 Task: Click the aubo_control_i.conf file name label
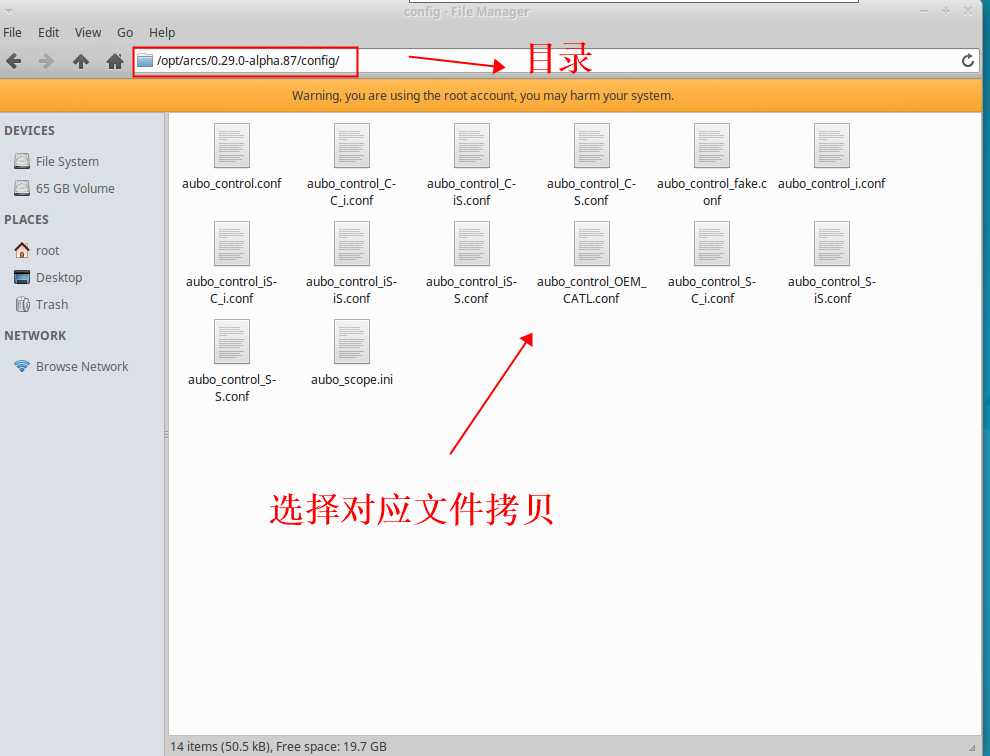pyautogui.click(x=832, y=184)
